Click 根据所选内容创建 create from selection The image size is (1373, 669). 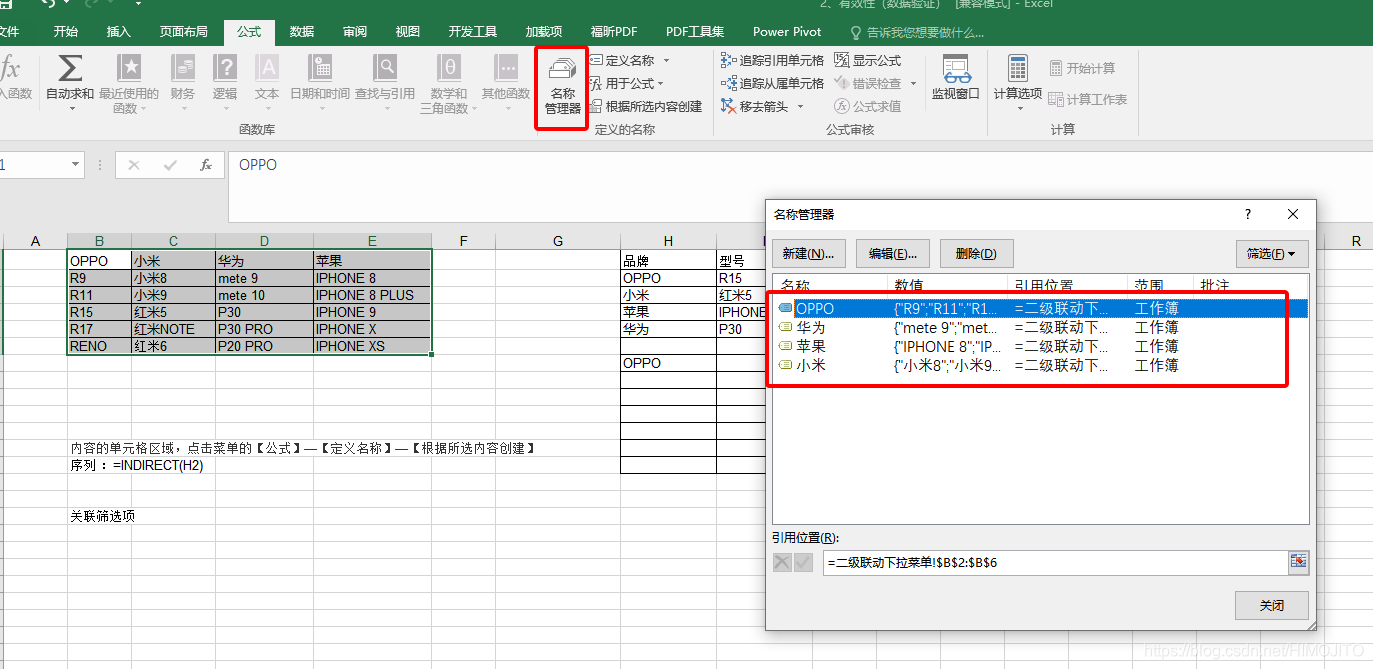(x=646, y=106)
